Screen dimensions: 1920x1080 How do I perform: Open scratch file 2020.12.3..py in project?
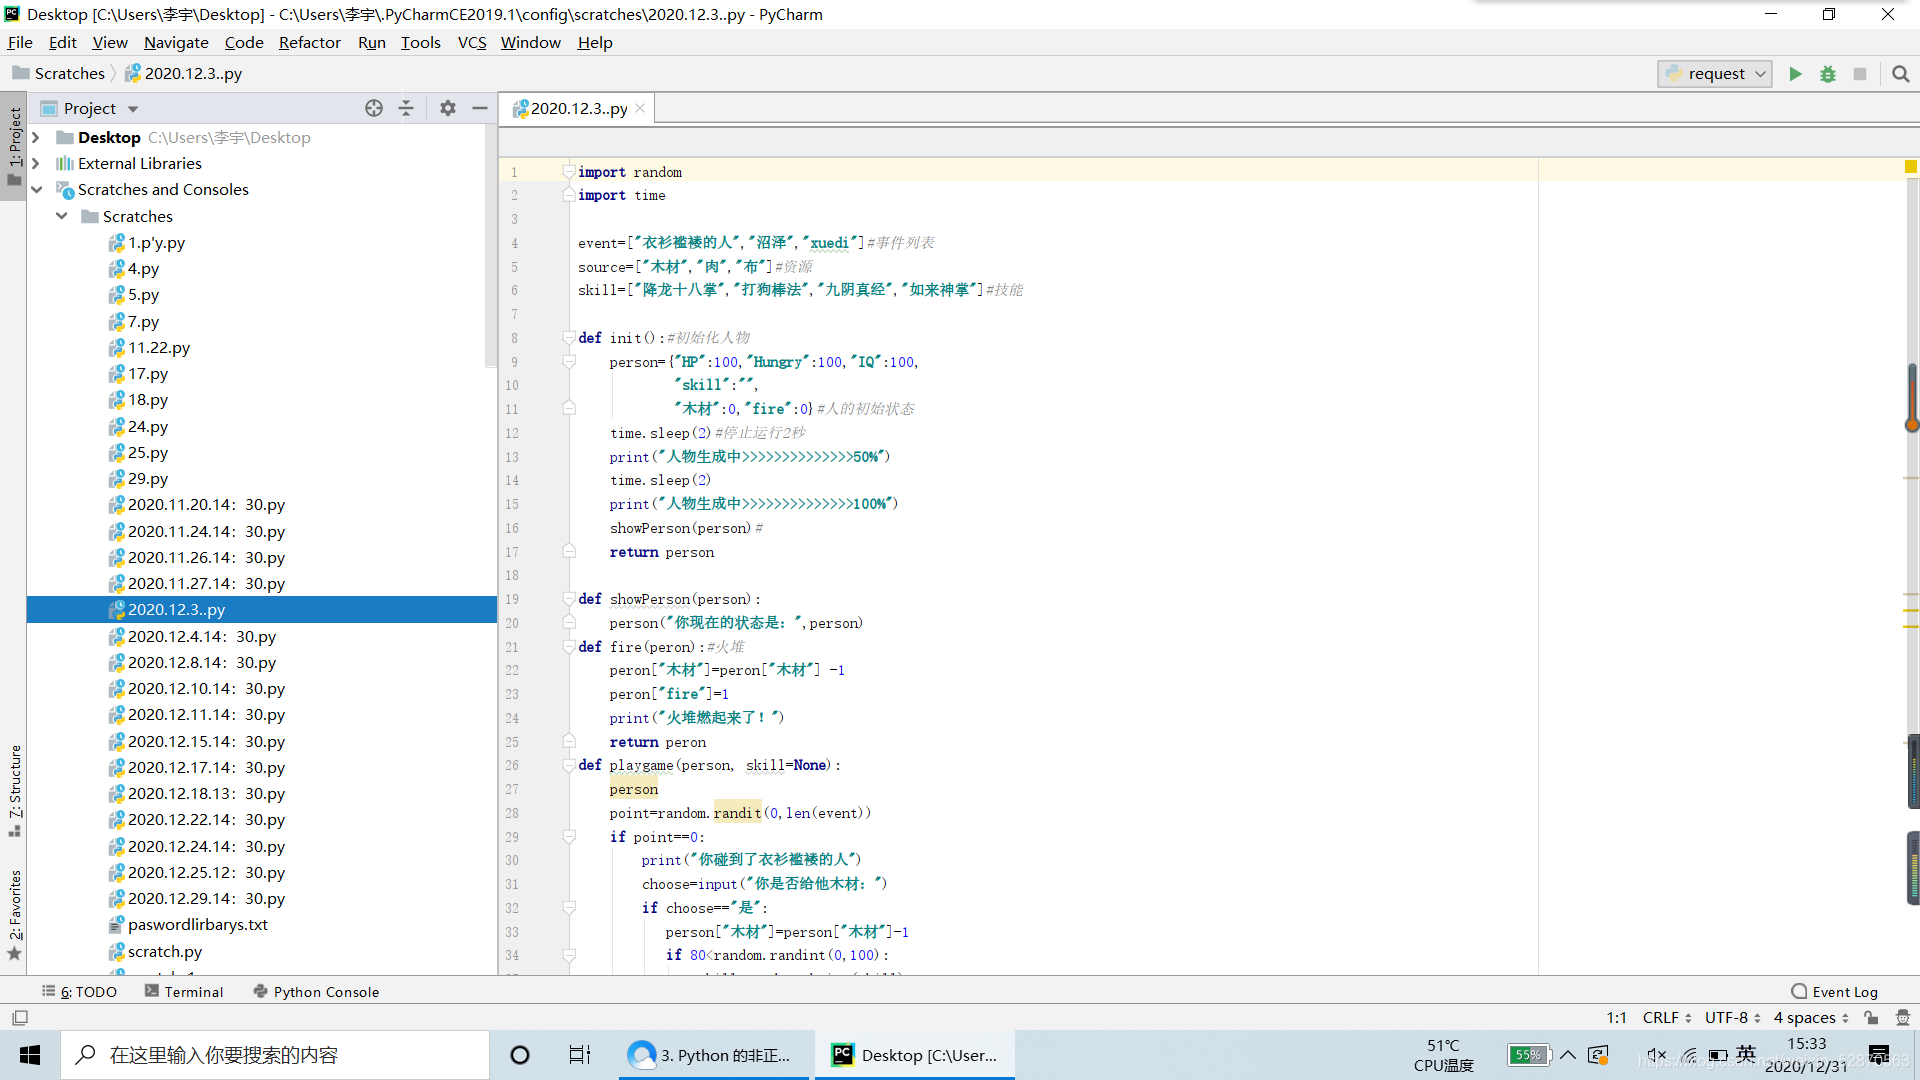point(175,608)
